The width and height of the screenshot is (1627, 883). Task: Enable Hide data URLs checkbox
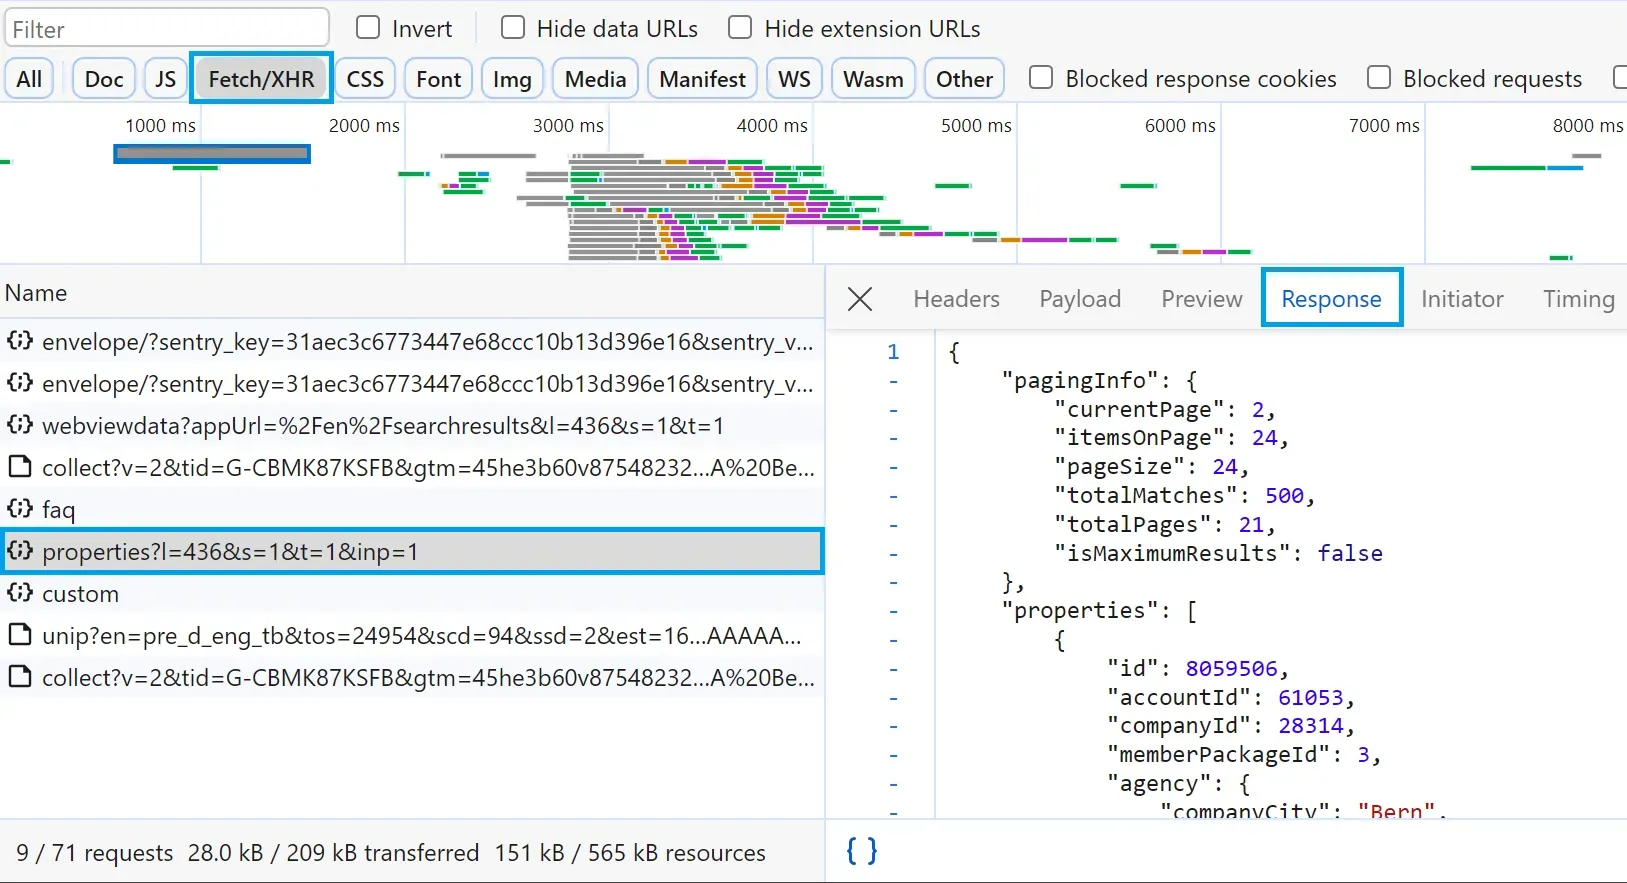[513, 28]
